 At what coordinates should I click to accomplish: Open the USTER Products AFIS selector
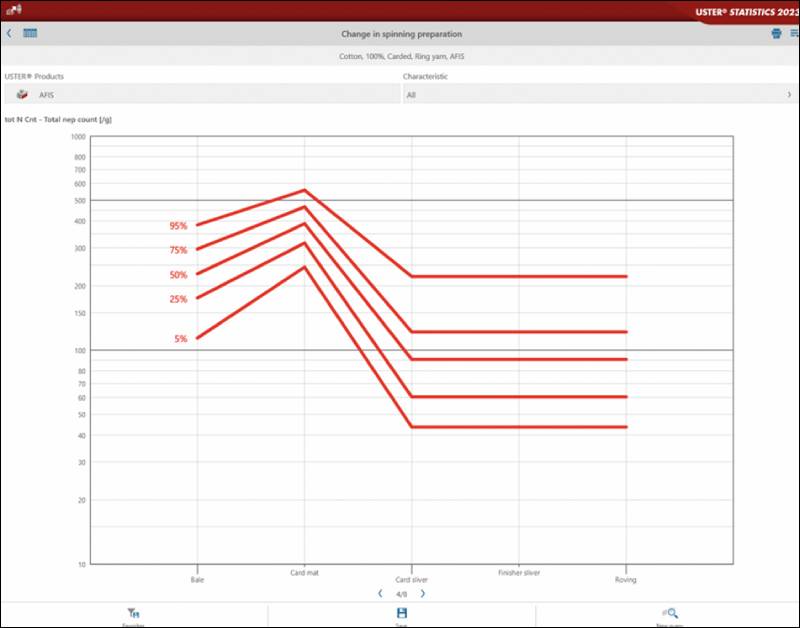[x=200, y=94]
